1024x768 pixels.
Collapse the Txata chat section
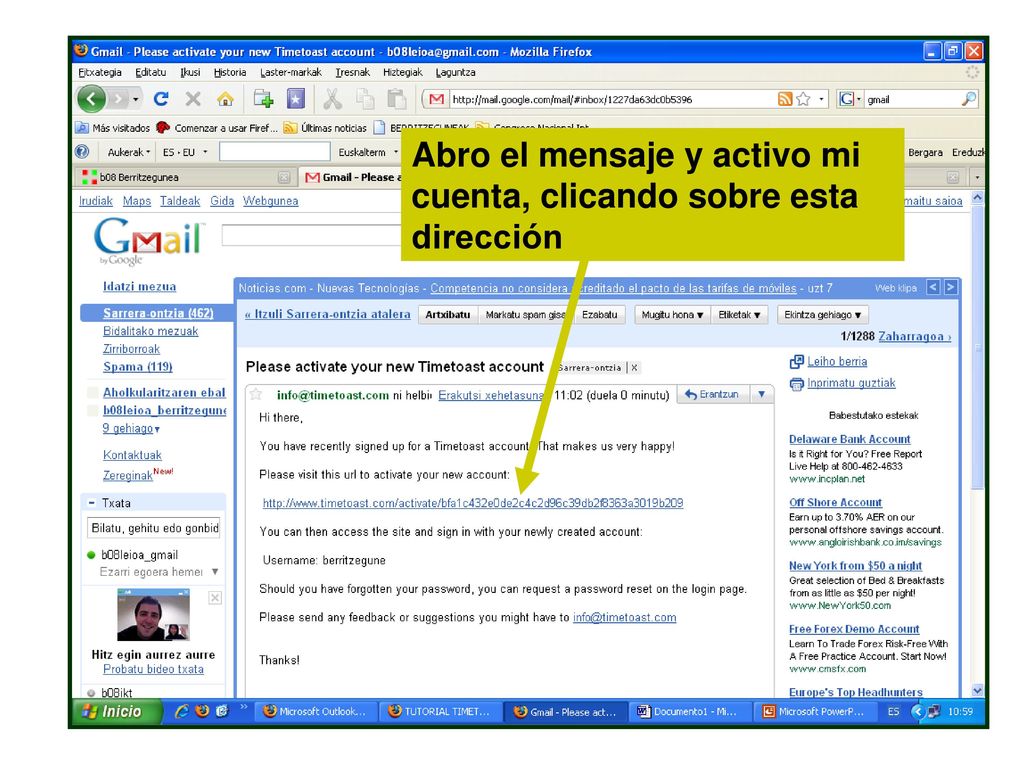click(91, 503)
